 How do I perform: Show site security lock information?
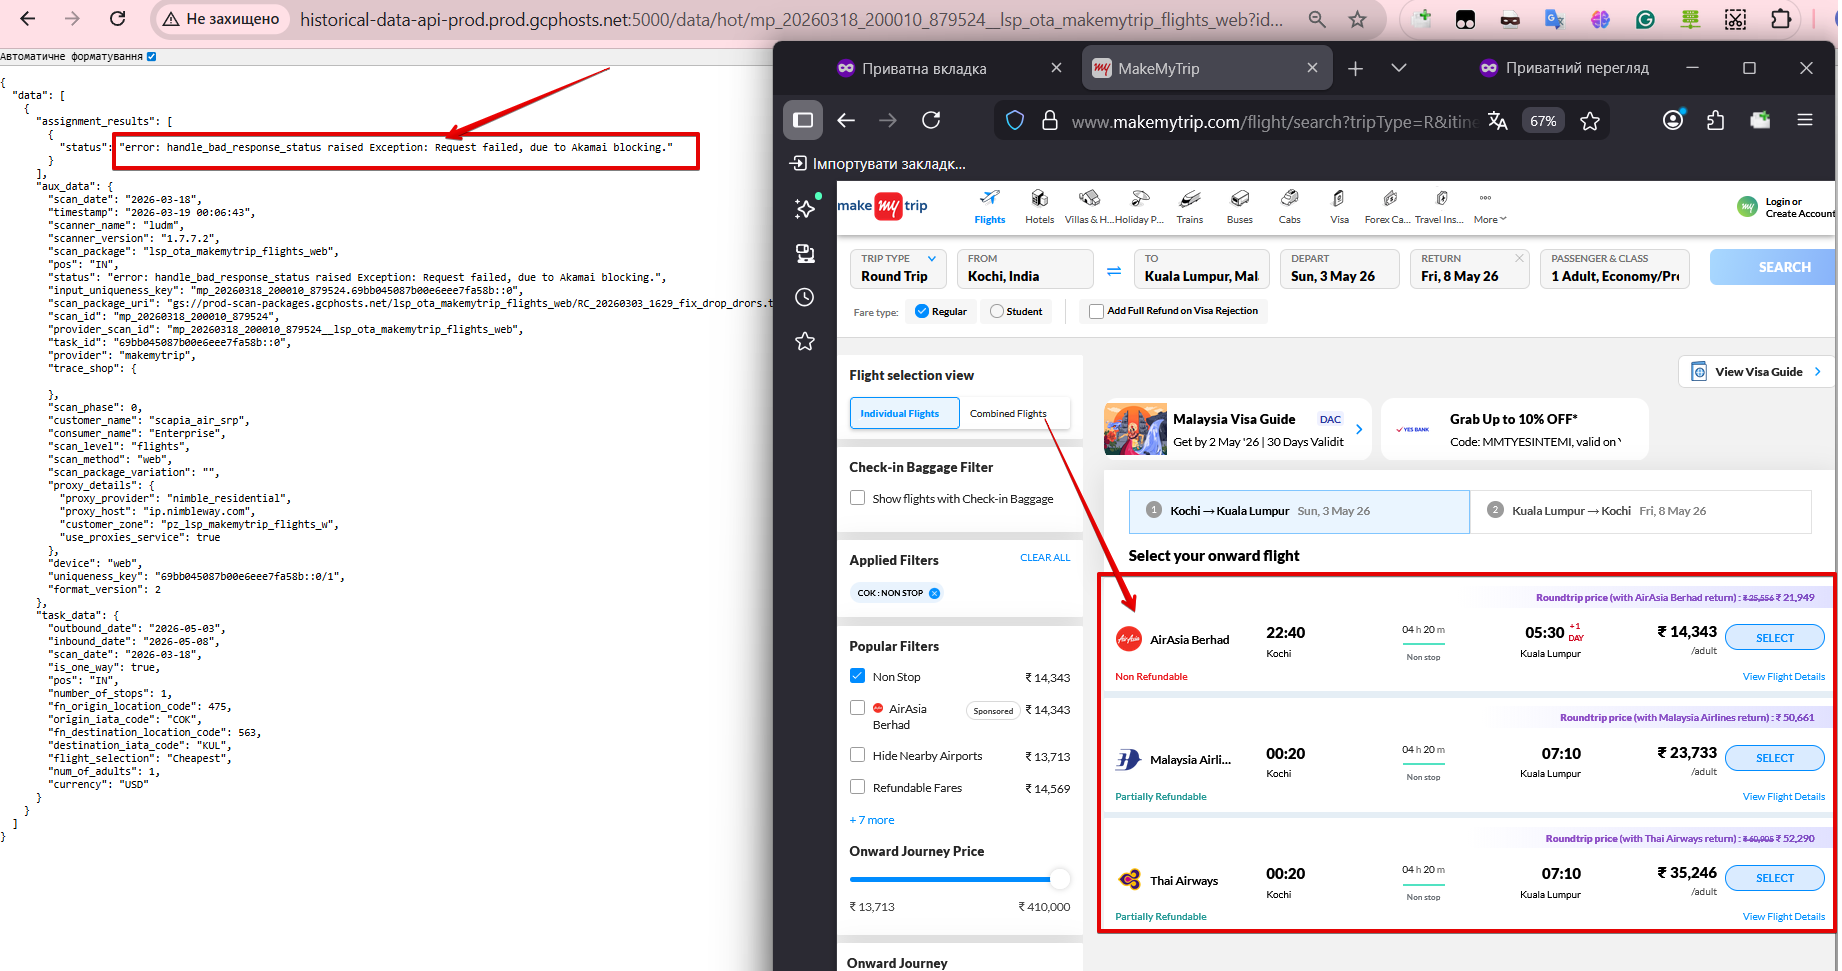(1050, 121)
